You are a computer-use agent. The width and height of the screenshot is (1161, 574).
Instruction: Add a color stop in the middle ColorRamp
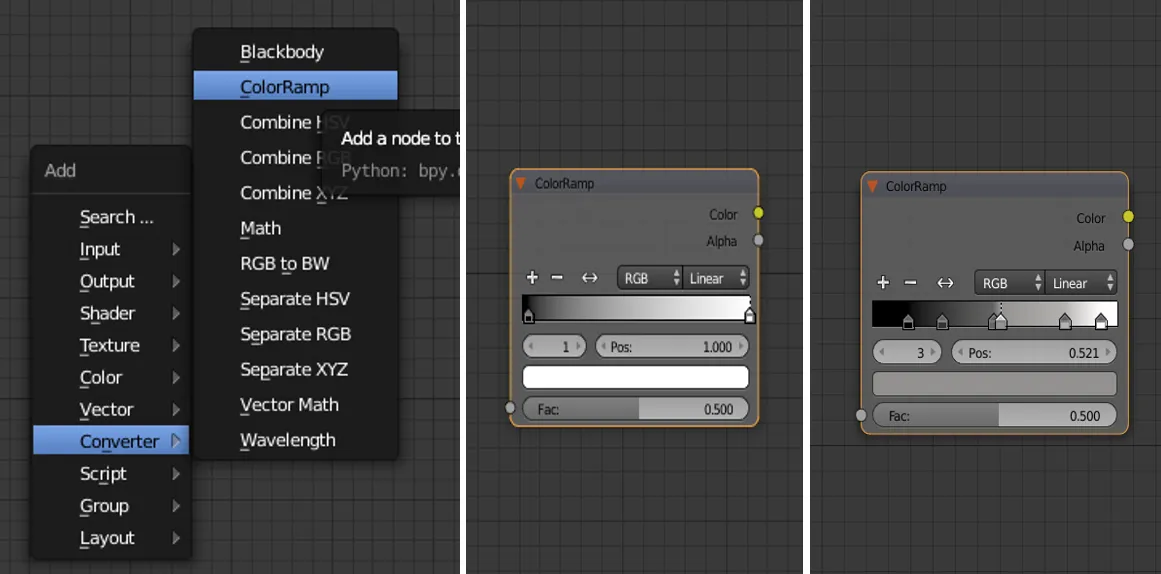pos(532,278)
